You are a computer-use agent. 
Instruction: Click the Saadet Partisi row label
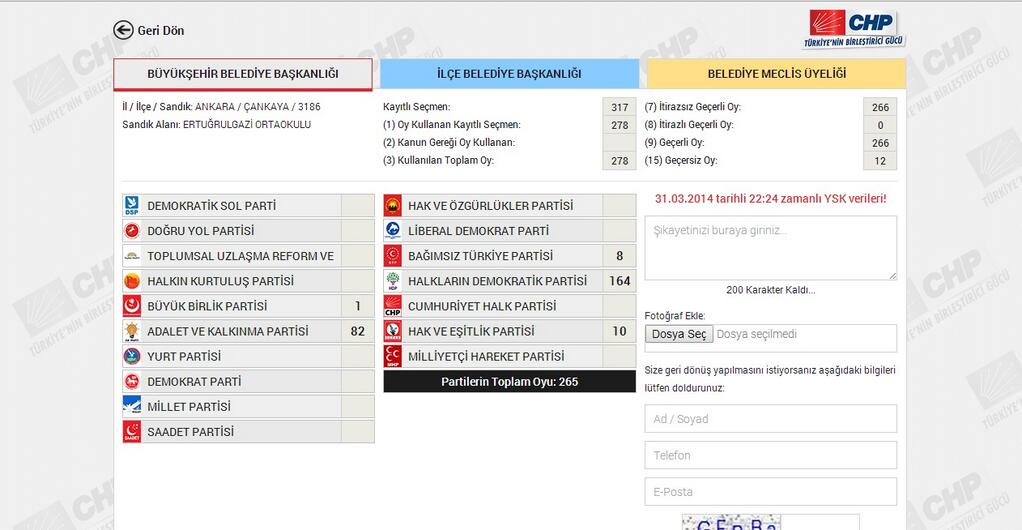[x=190, y=432]
